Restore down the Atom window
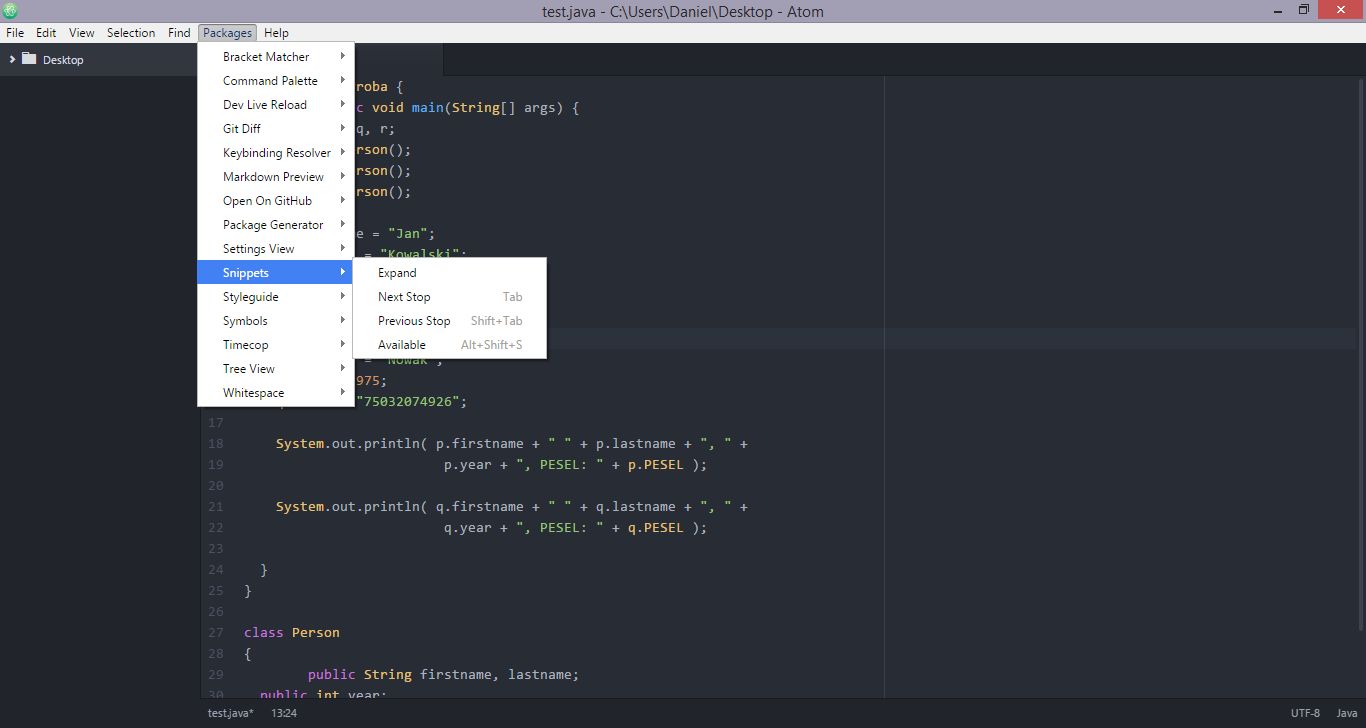The image size is (1366, 728). tap(1303, 10)
